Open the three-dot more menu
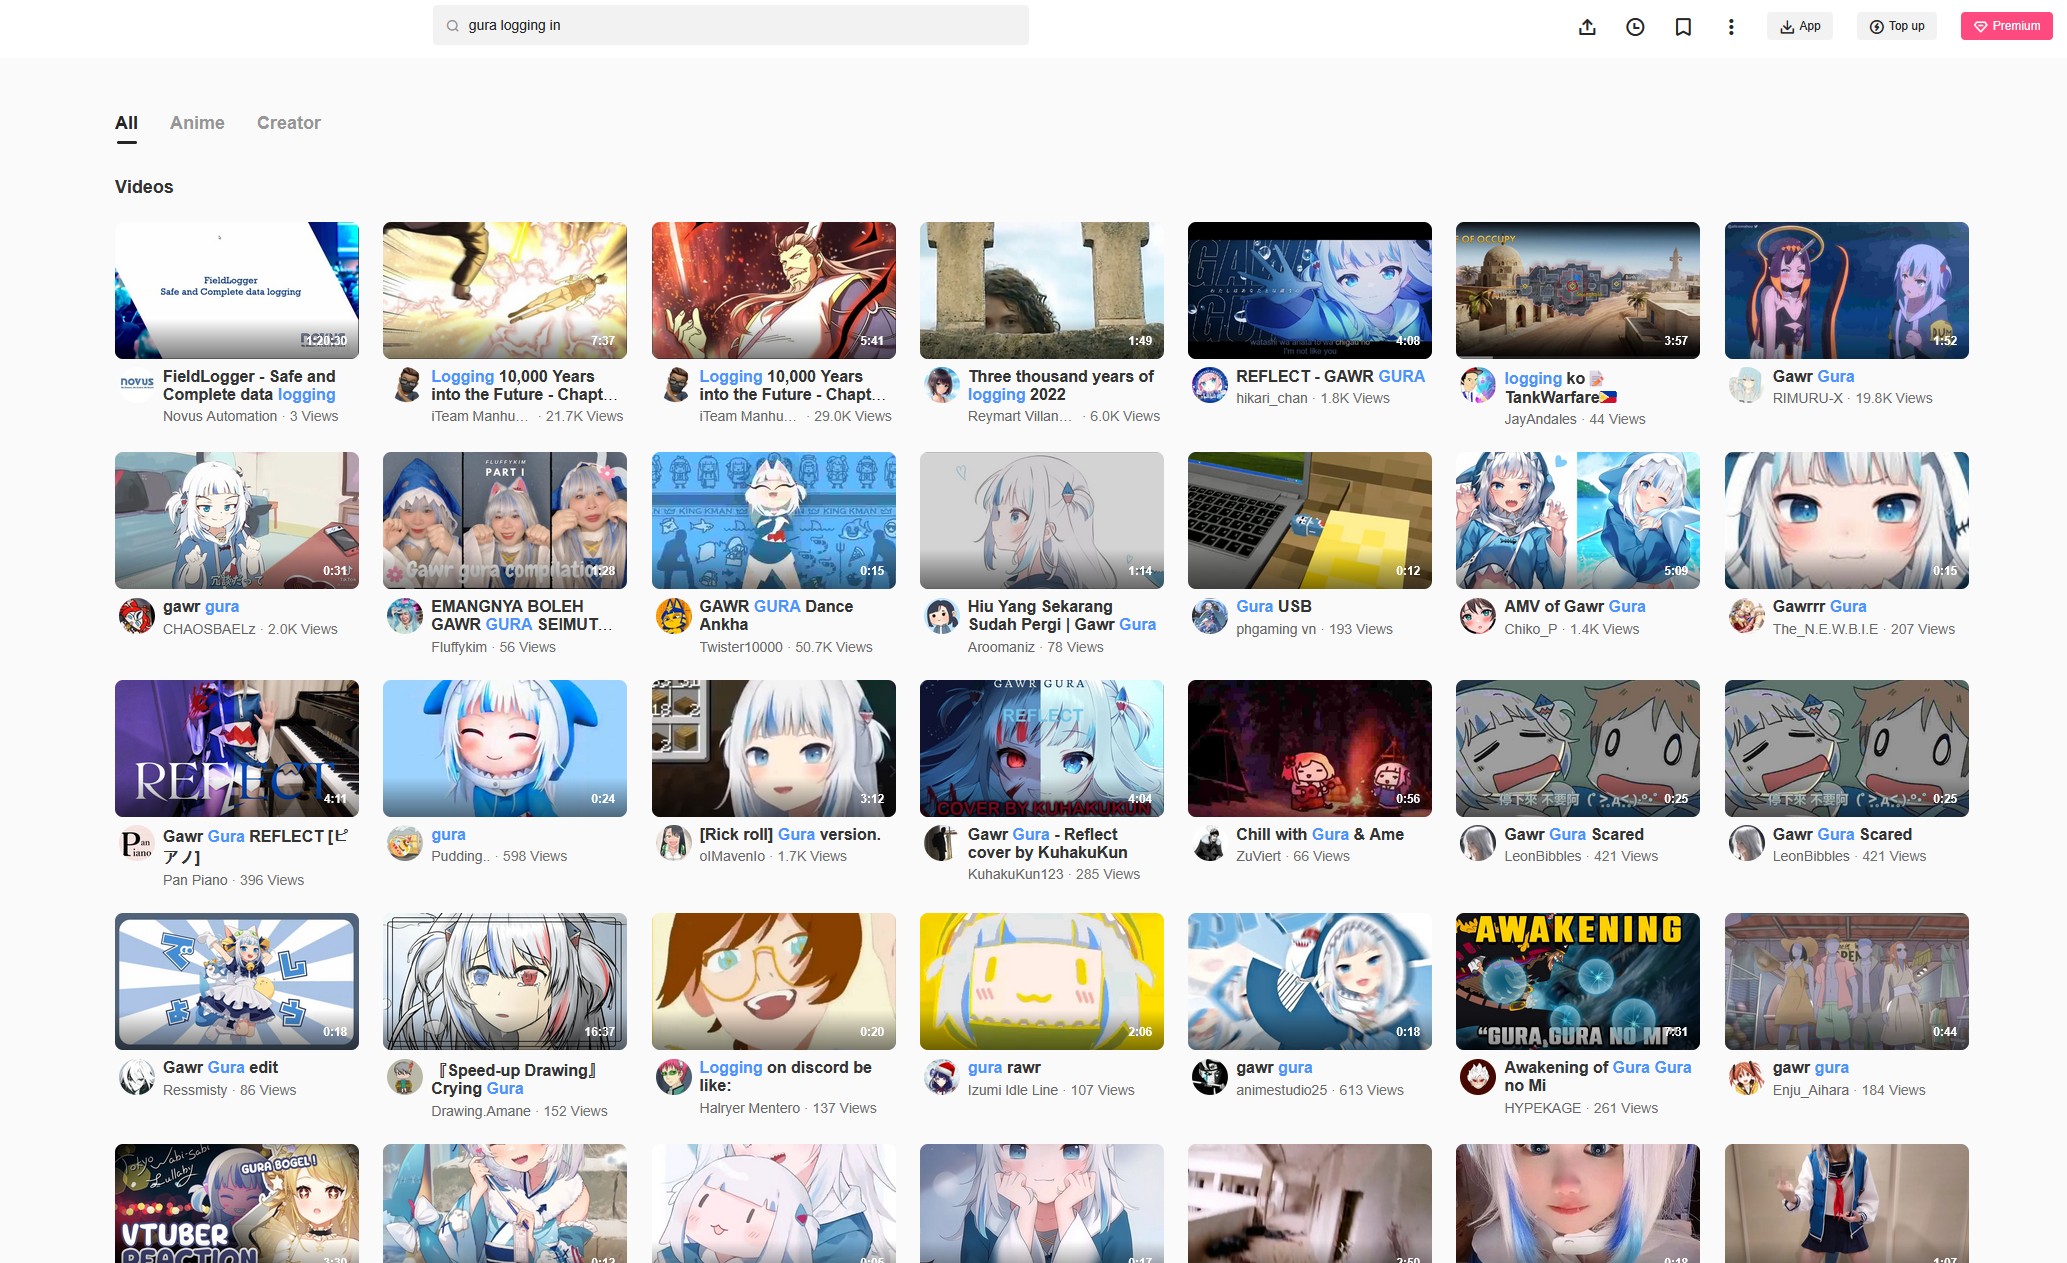Screen dimensions: 2067x1263 (1731, 27)
